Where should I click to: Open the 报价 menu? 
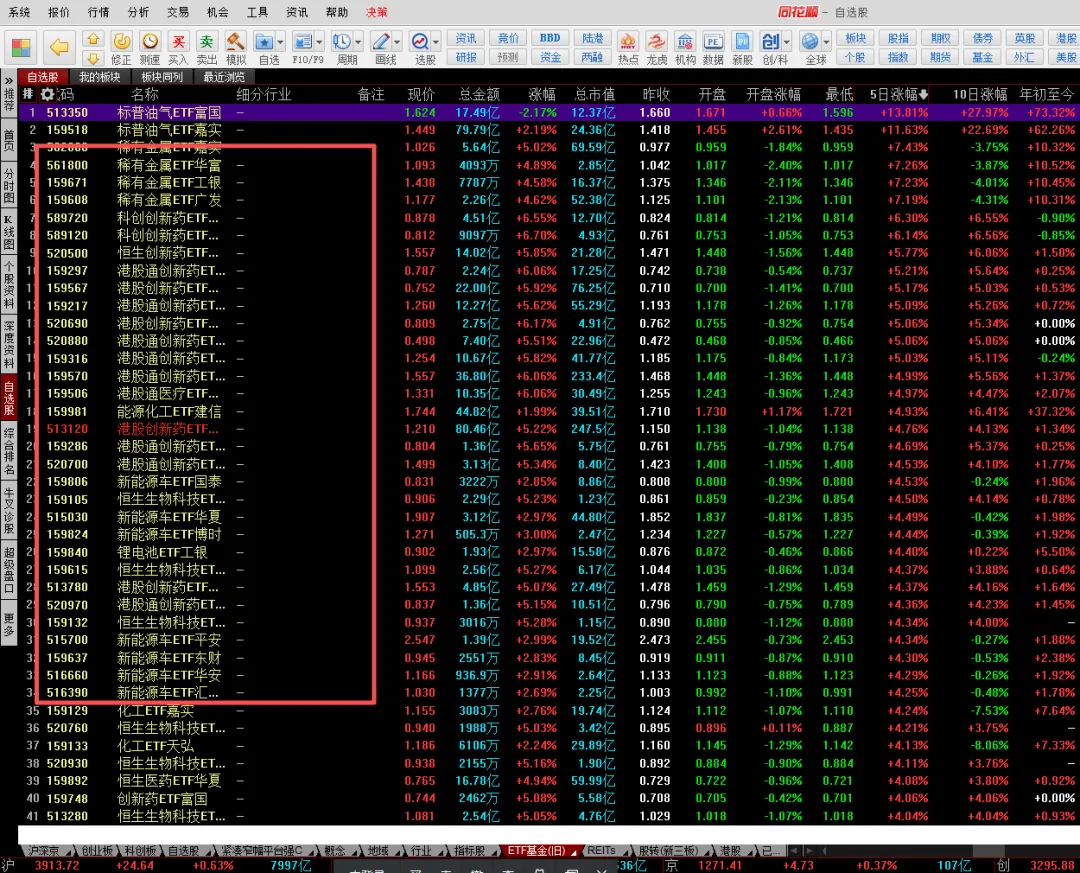59,12
